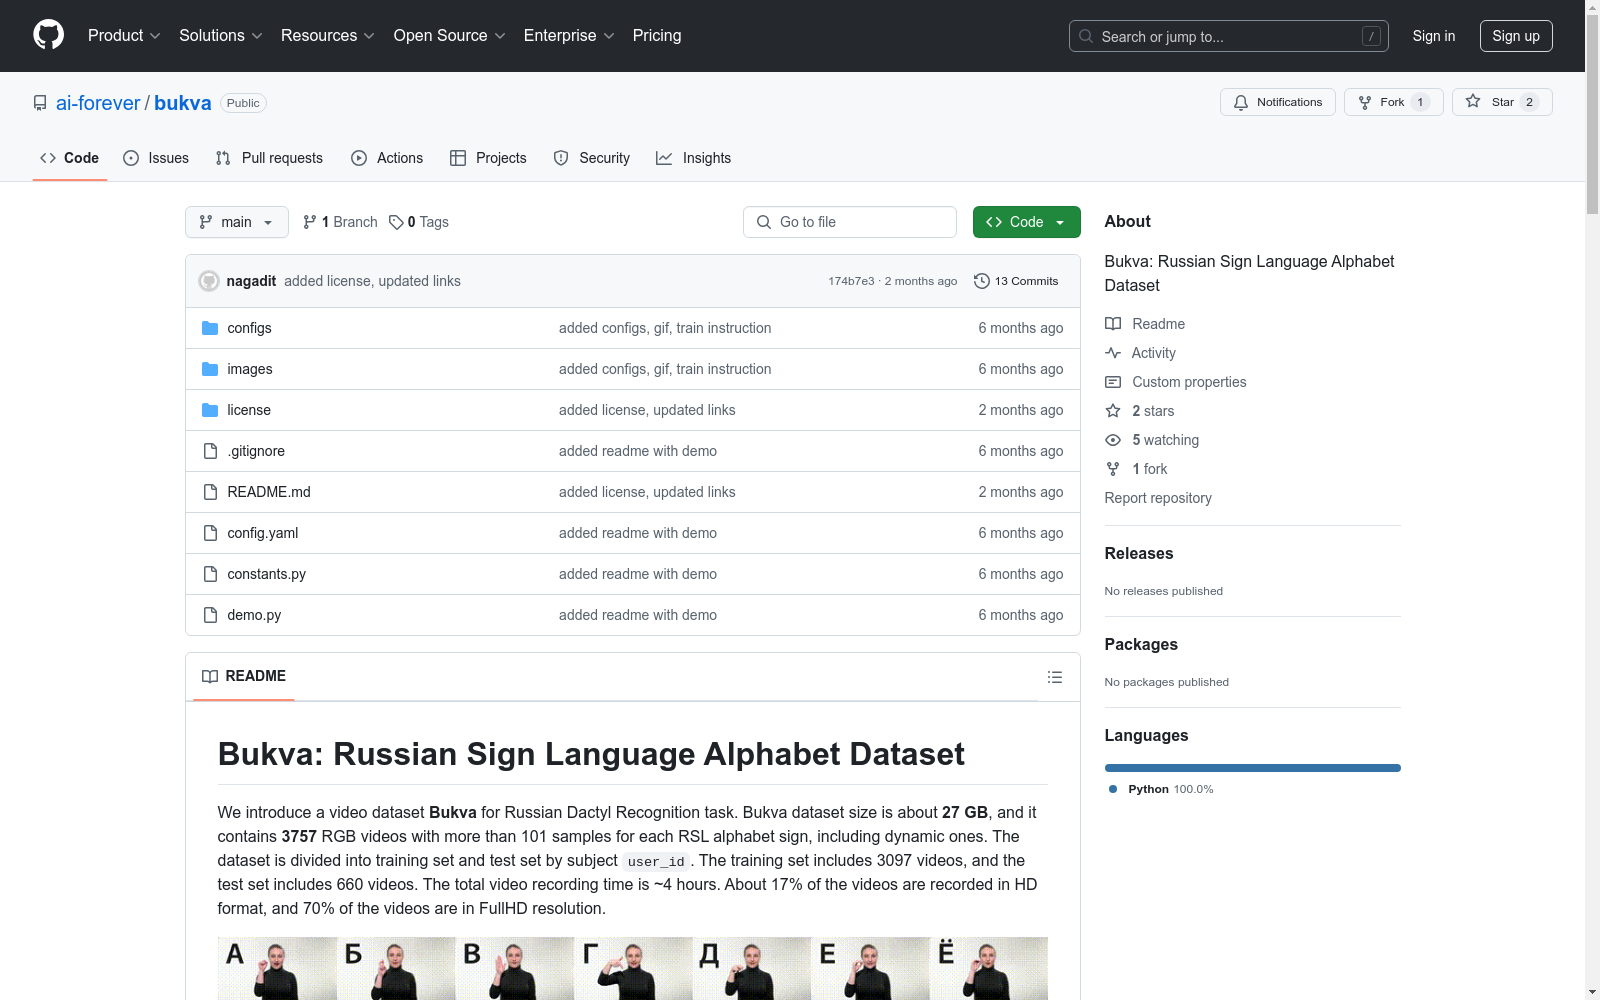Open the Pricing page
The width and height of the screenshot is (1600, 1000).
[x=657, y=36]
